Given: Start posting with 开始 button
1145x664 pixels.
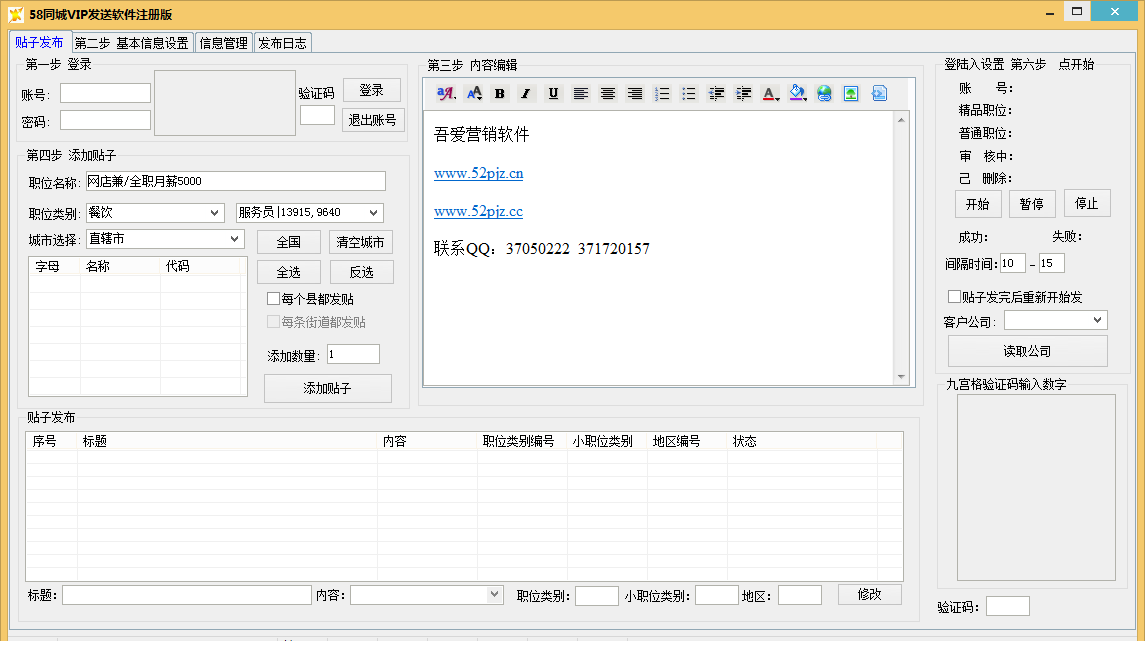Looking at the screenshot, I should coord(978,204).
